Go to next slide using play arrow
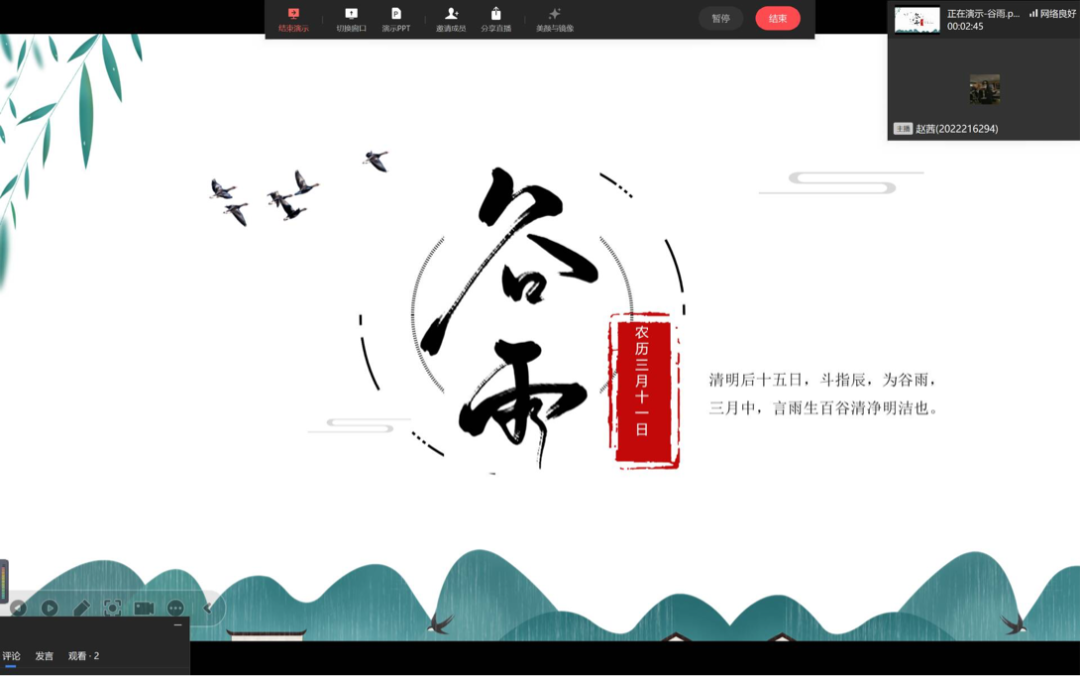 (49, 608)
